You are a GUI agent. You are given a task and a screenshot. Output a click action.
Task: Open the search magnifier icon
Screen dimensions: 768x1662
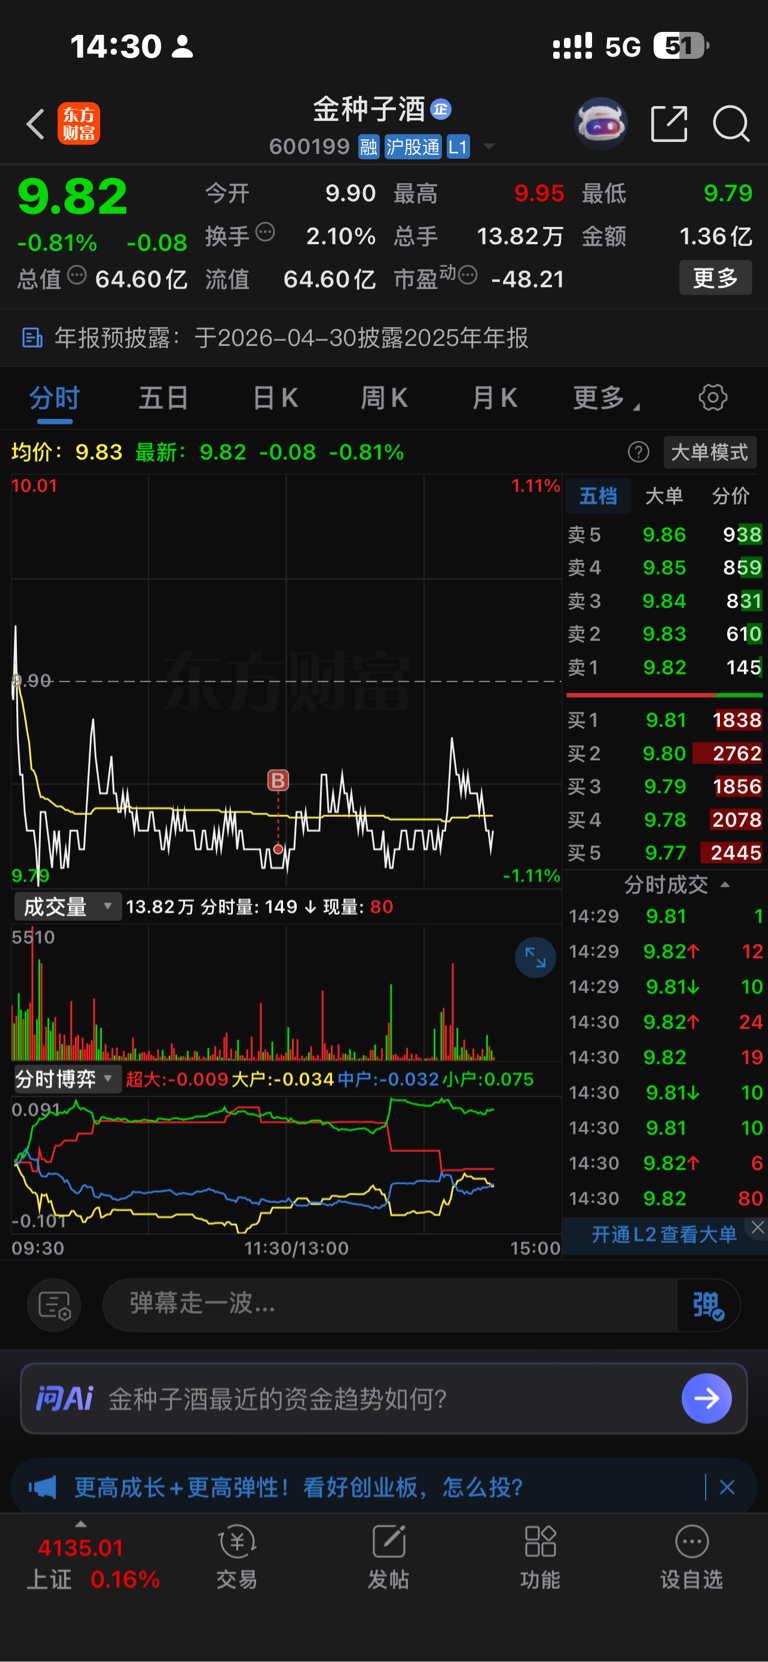[731, 124]
